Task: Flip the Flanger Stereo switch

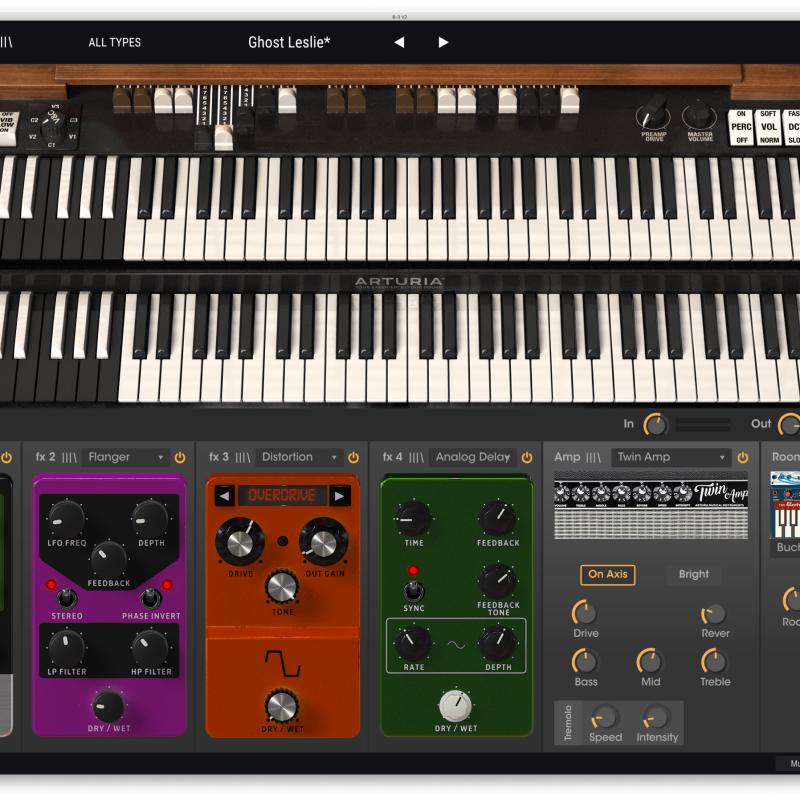Action: tap(66, 597)
